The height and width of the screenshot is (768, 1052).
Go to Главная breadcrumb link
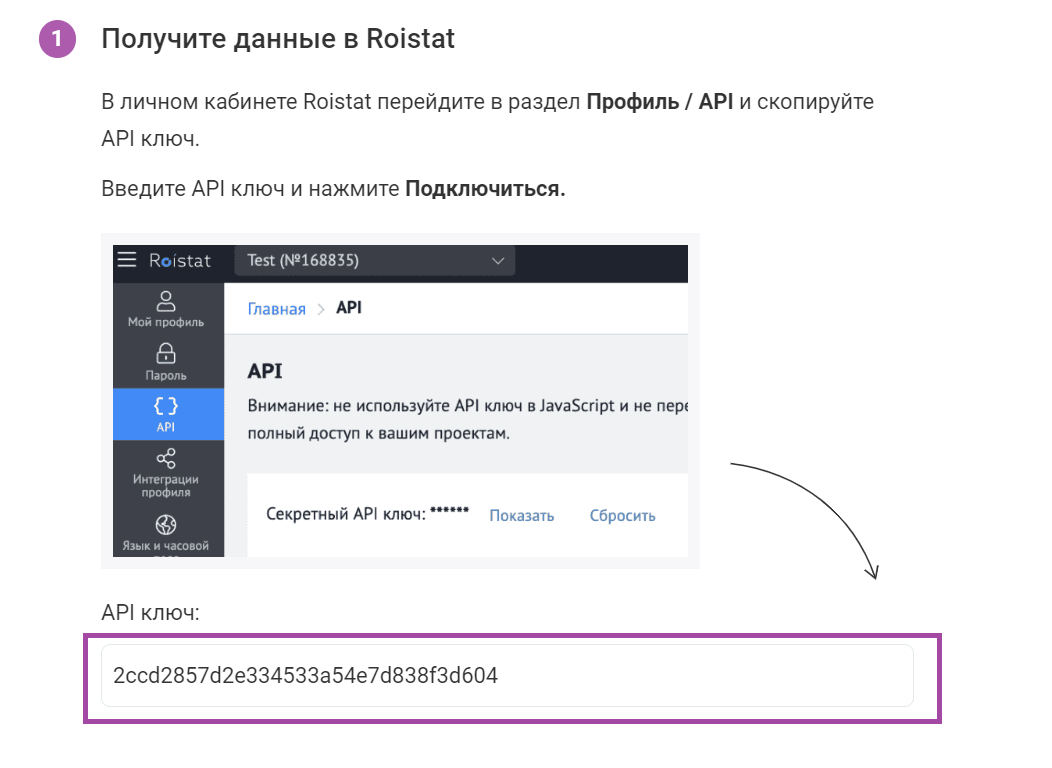pos(276,309)
